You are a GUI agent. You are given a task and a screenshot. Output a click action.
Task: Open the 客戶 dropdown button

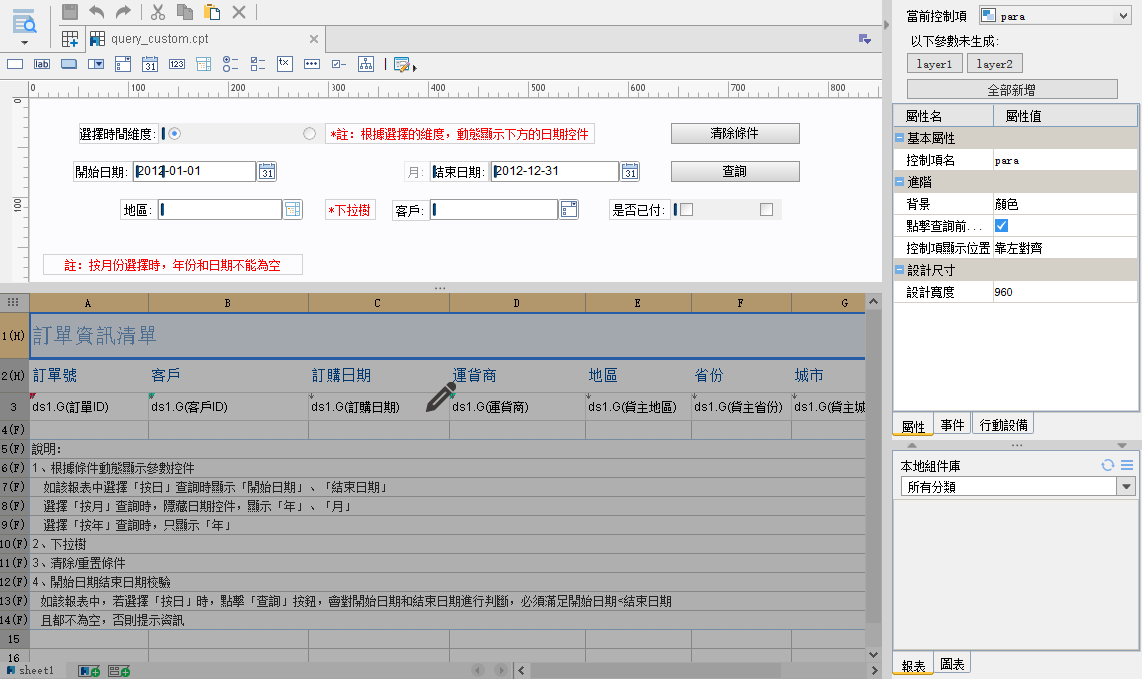(x=569, y=210)
